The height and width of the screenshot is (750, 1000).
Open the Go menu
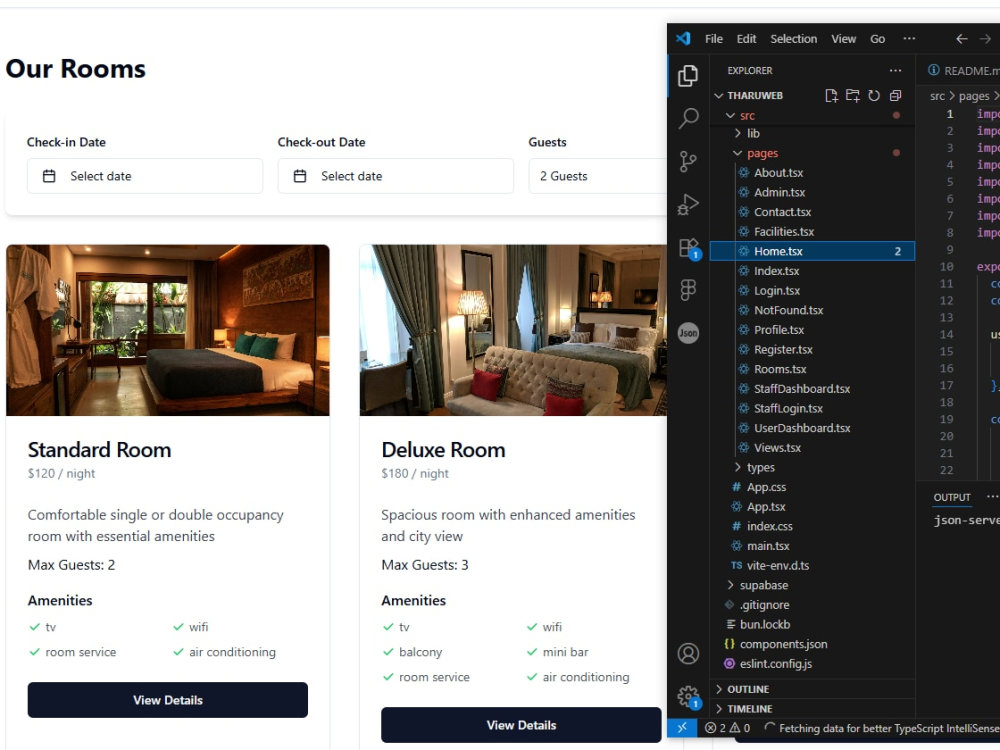[x=878, y=39]
